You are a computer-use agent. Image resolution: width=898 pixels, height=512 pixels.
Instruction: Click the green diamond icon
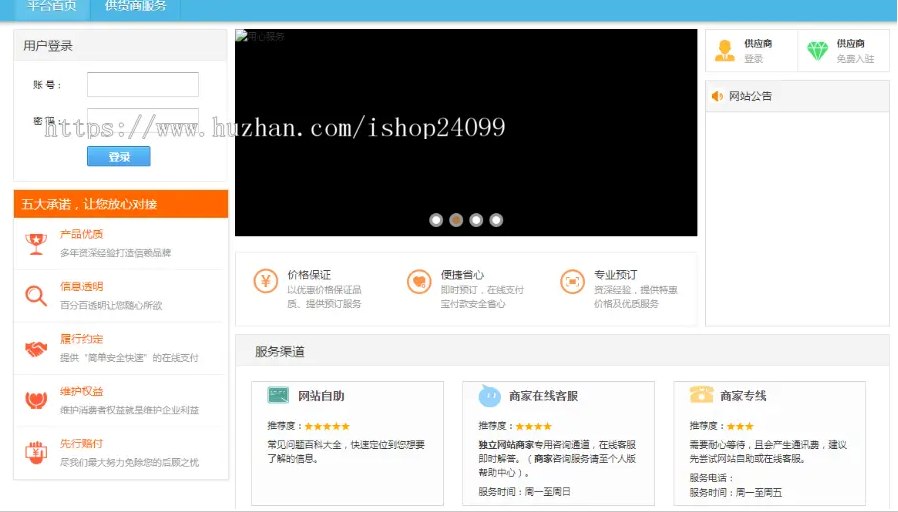click(817, 51)
